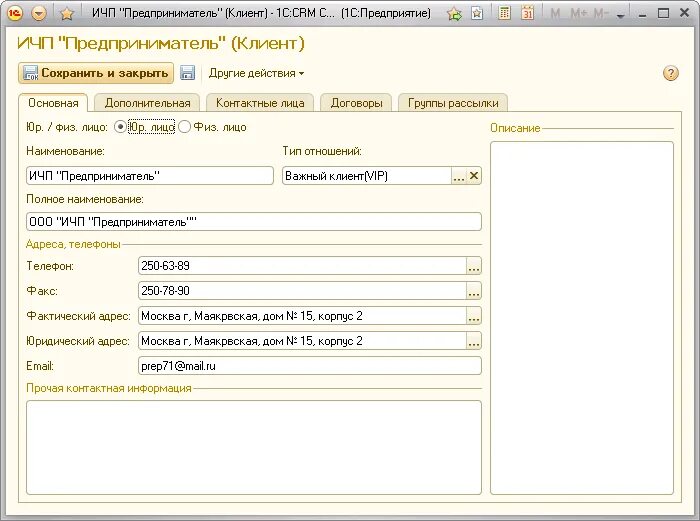Click the Тип отношений field
This screenshot has height=521, width=700.
367,176
